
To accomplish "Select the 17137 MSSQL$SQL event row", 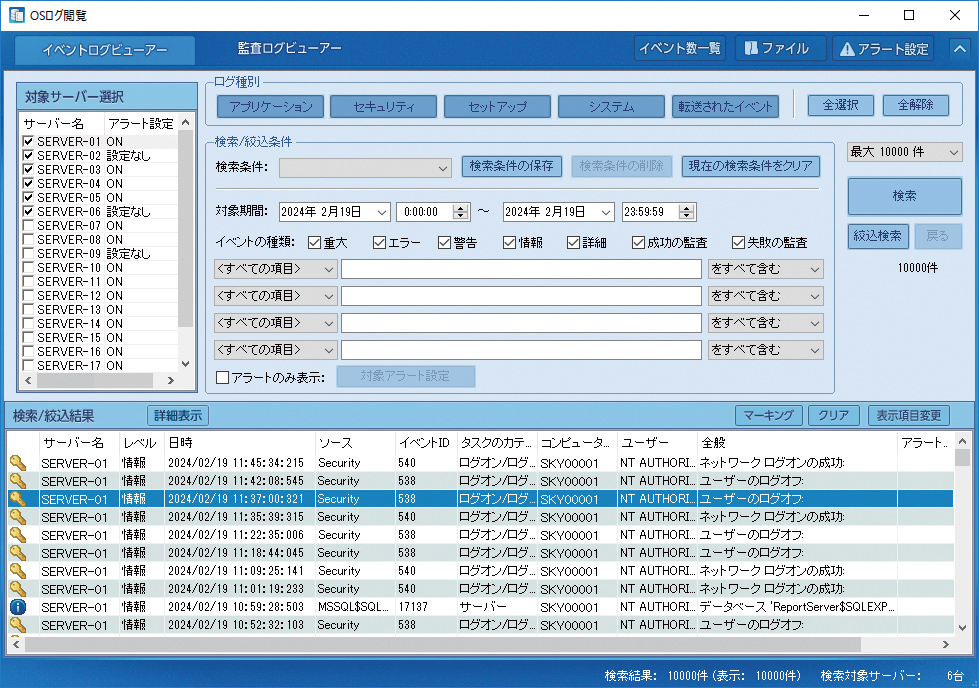I will [x=481, y=607].
